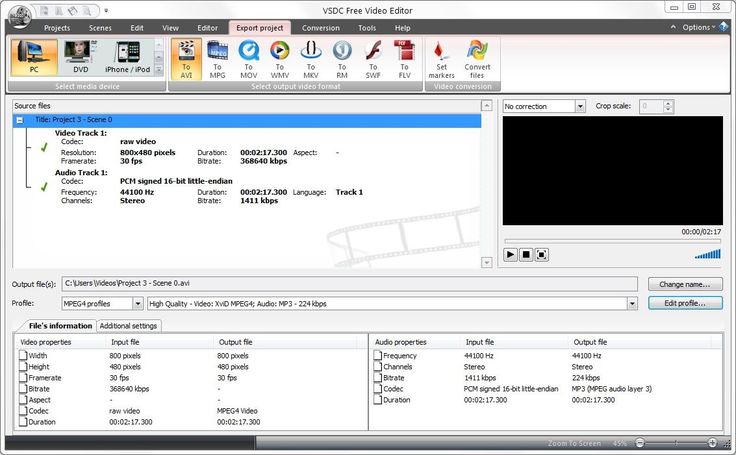Viewport: 736px width, 455px height.
Task: Open the Convert files tool
Action: (477, 57)
